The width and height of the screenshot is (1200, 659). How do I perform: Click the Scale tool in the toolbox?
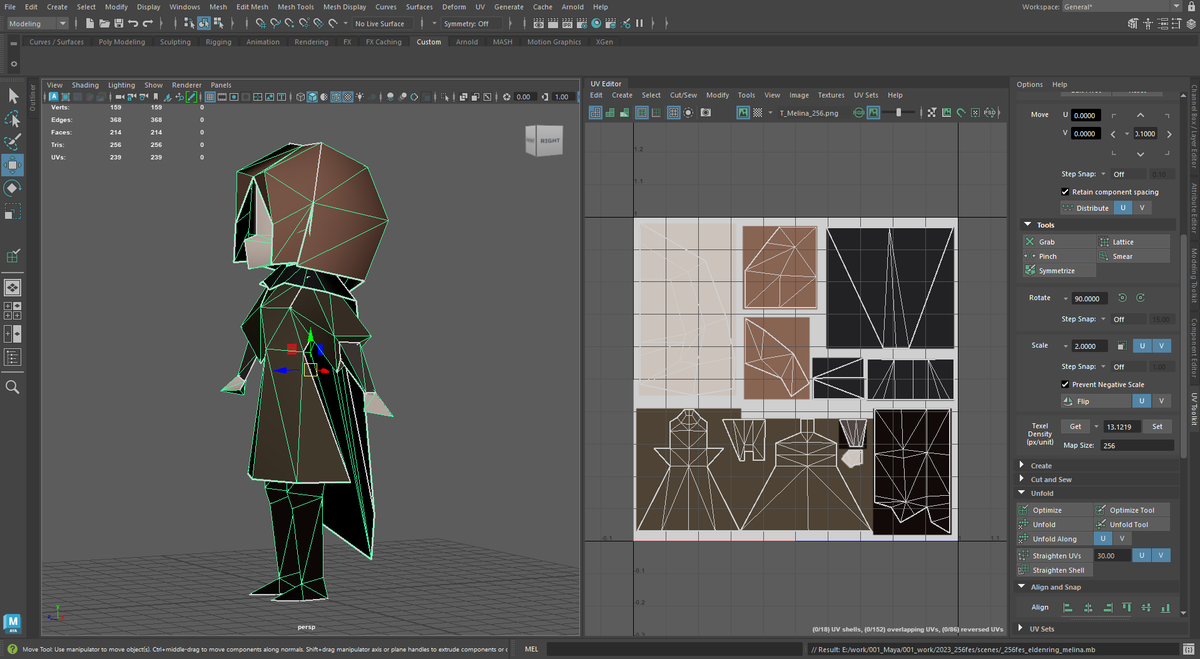click(x=13, y=211)
